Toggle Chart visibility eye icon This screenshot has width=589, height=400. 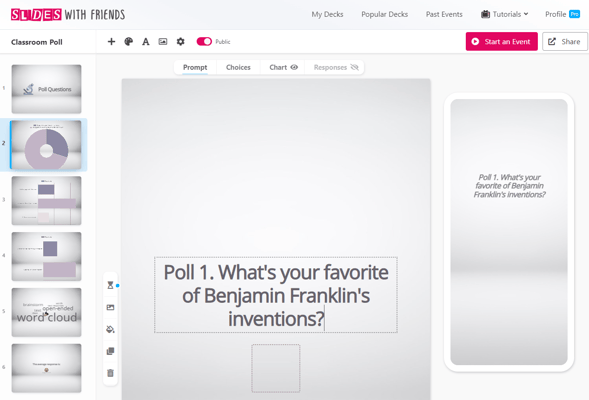click(x=294, y=68)
